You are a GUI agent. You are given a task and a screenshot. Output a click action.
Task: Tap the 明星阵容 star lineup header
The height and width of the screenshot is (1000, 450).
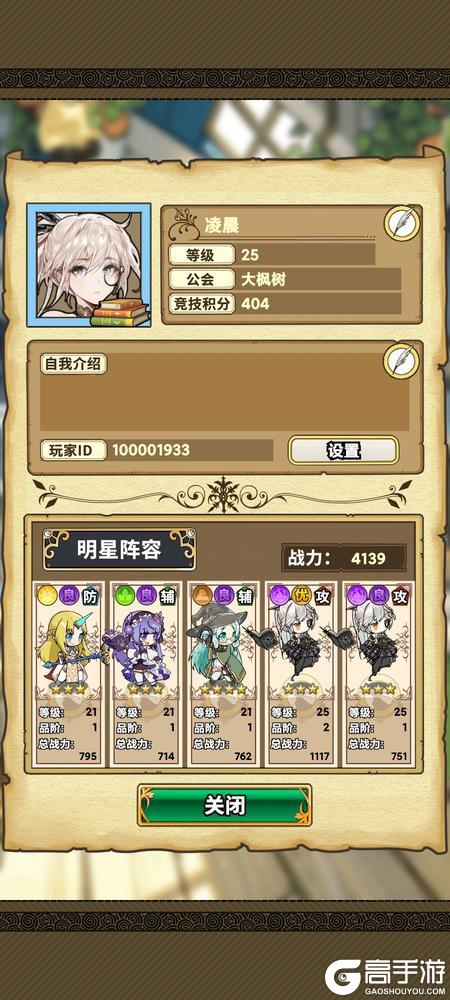(119, 549)
